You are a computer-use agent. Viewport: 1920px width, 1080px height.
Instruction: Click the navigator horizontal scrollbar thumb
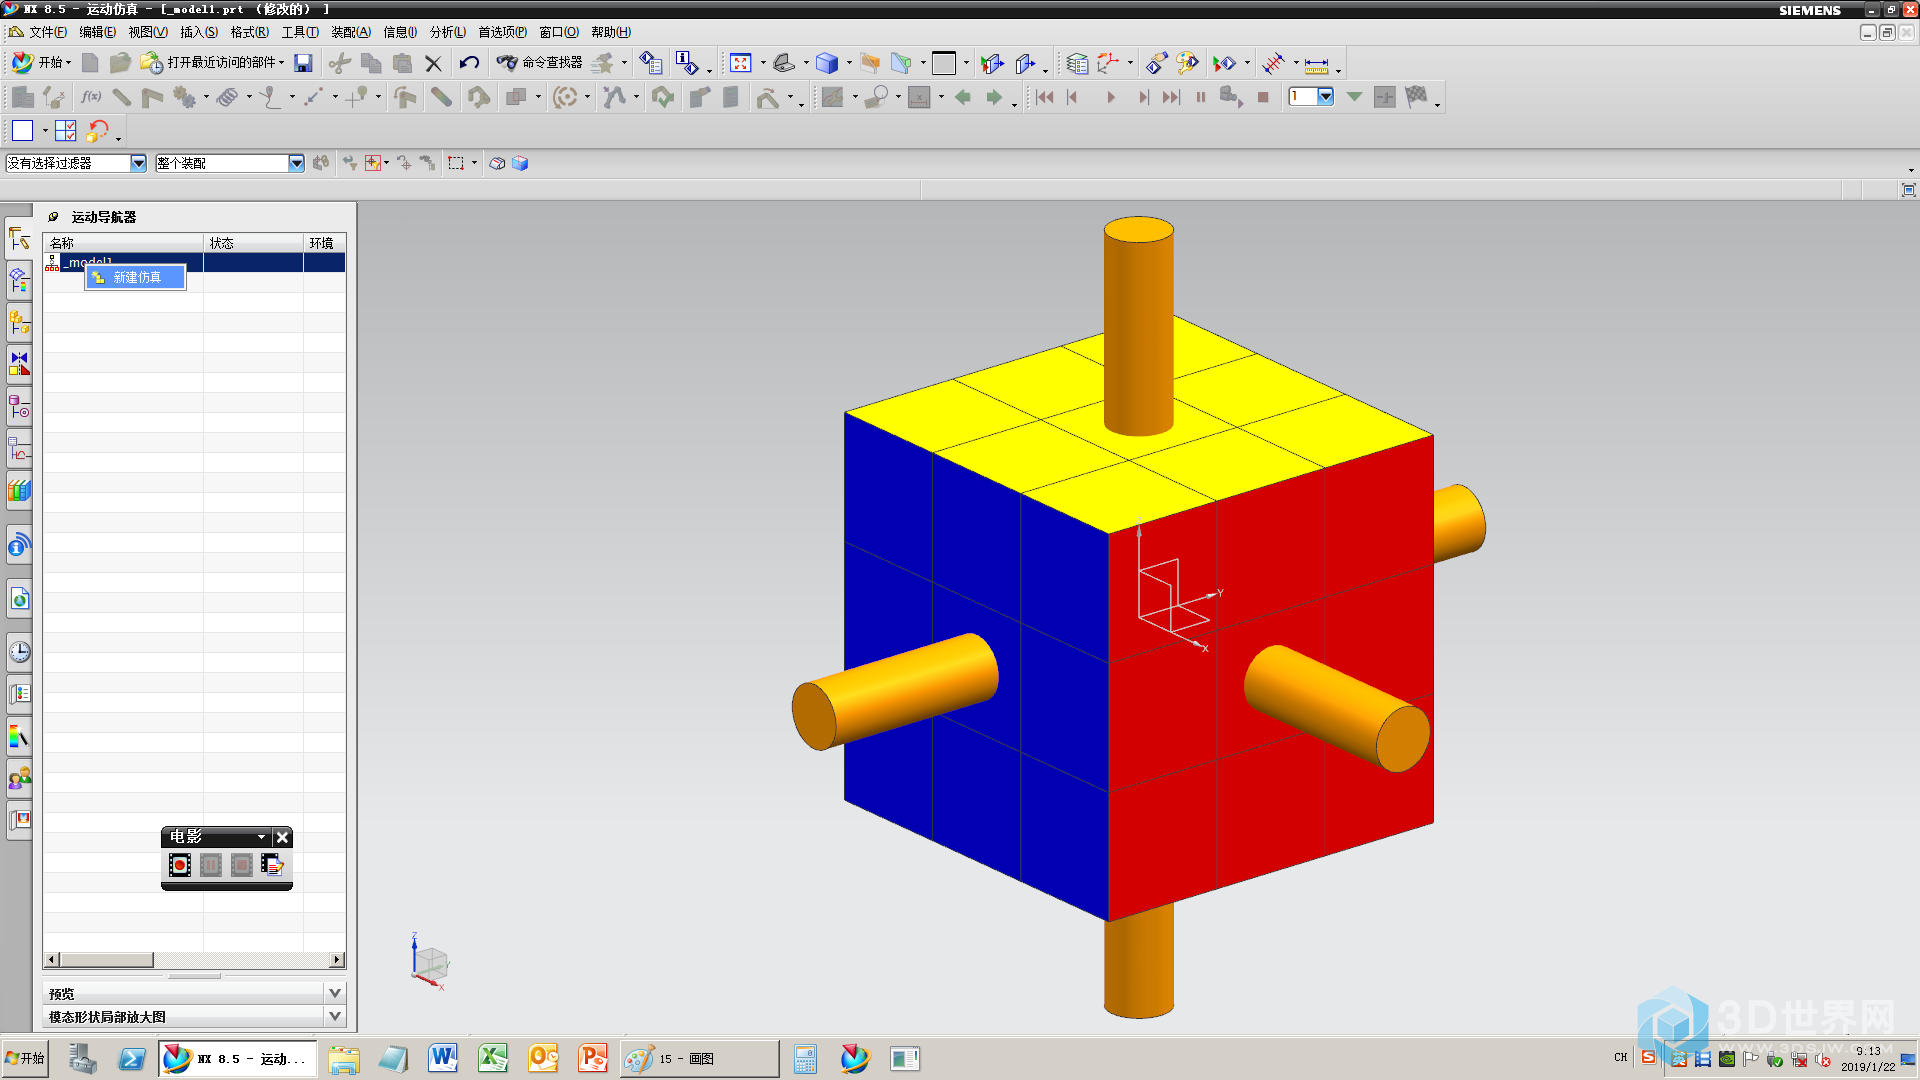tap(107, 960)
